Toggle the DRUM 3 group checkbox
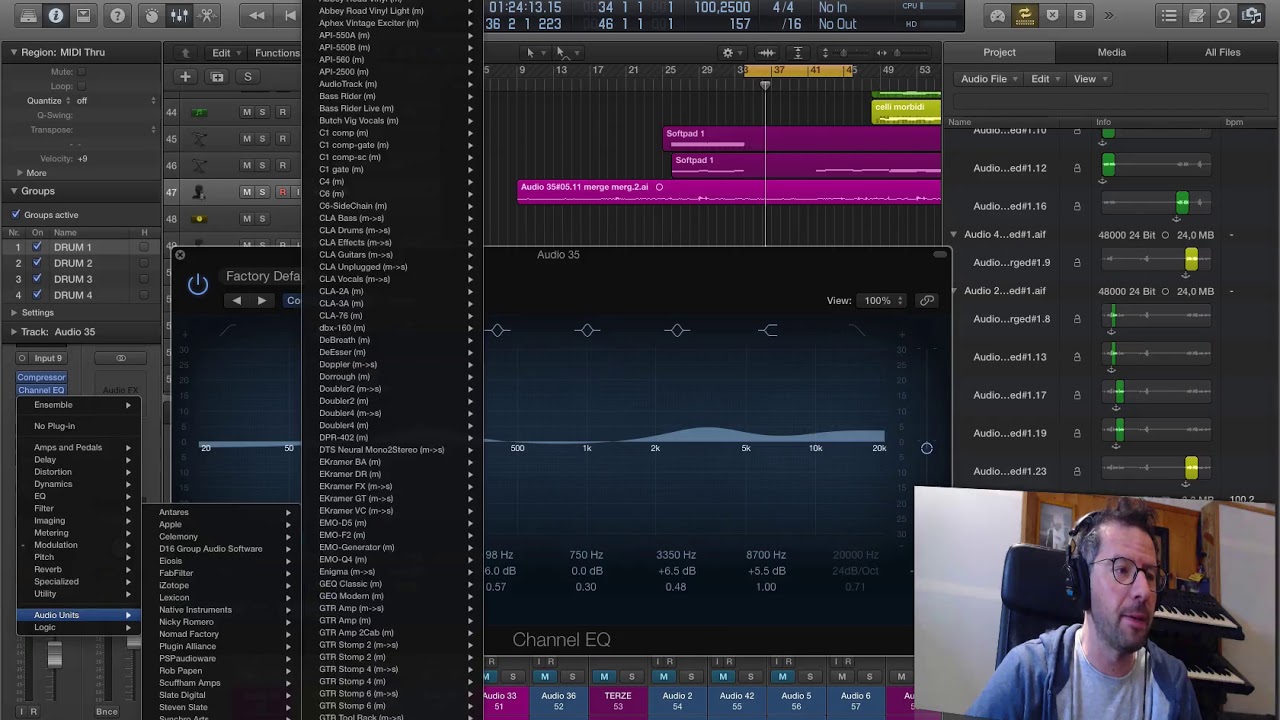 point(37,279)
